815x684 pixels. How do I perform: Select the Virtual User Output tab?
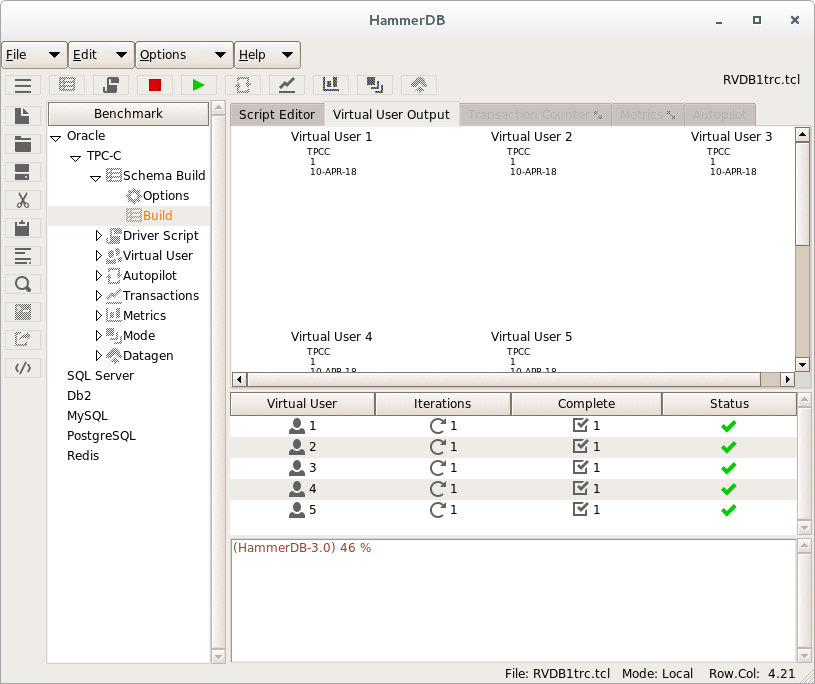pos(391,114)
